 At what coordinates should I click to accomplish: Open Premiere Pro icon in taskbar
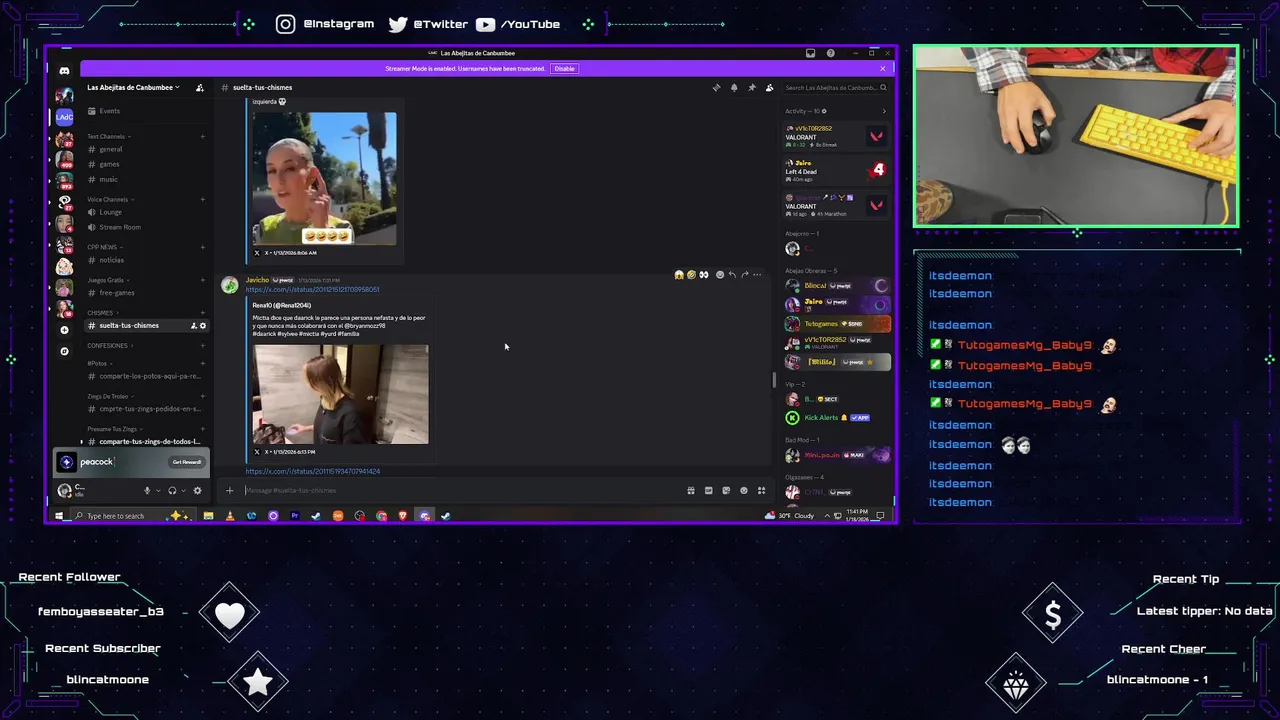(x=295, y=516)
